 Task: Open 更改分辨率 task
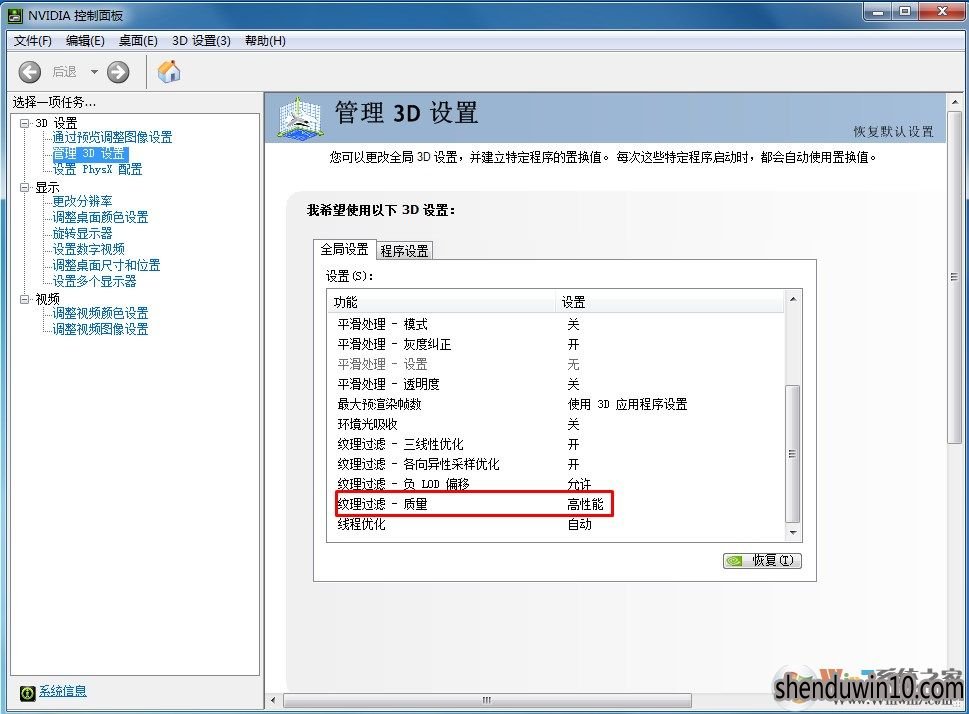coord(82,202)
